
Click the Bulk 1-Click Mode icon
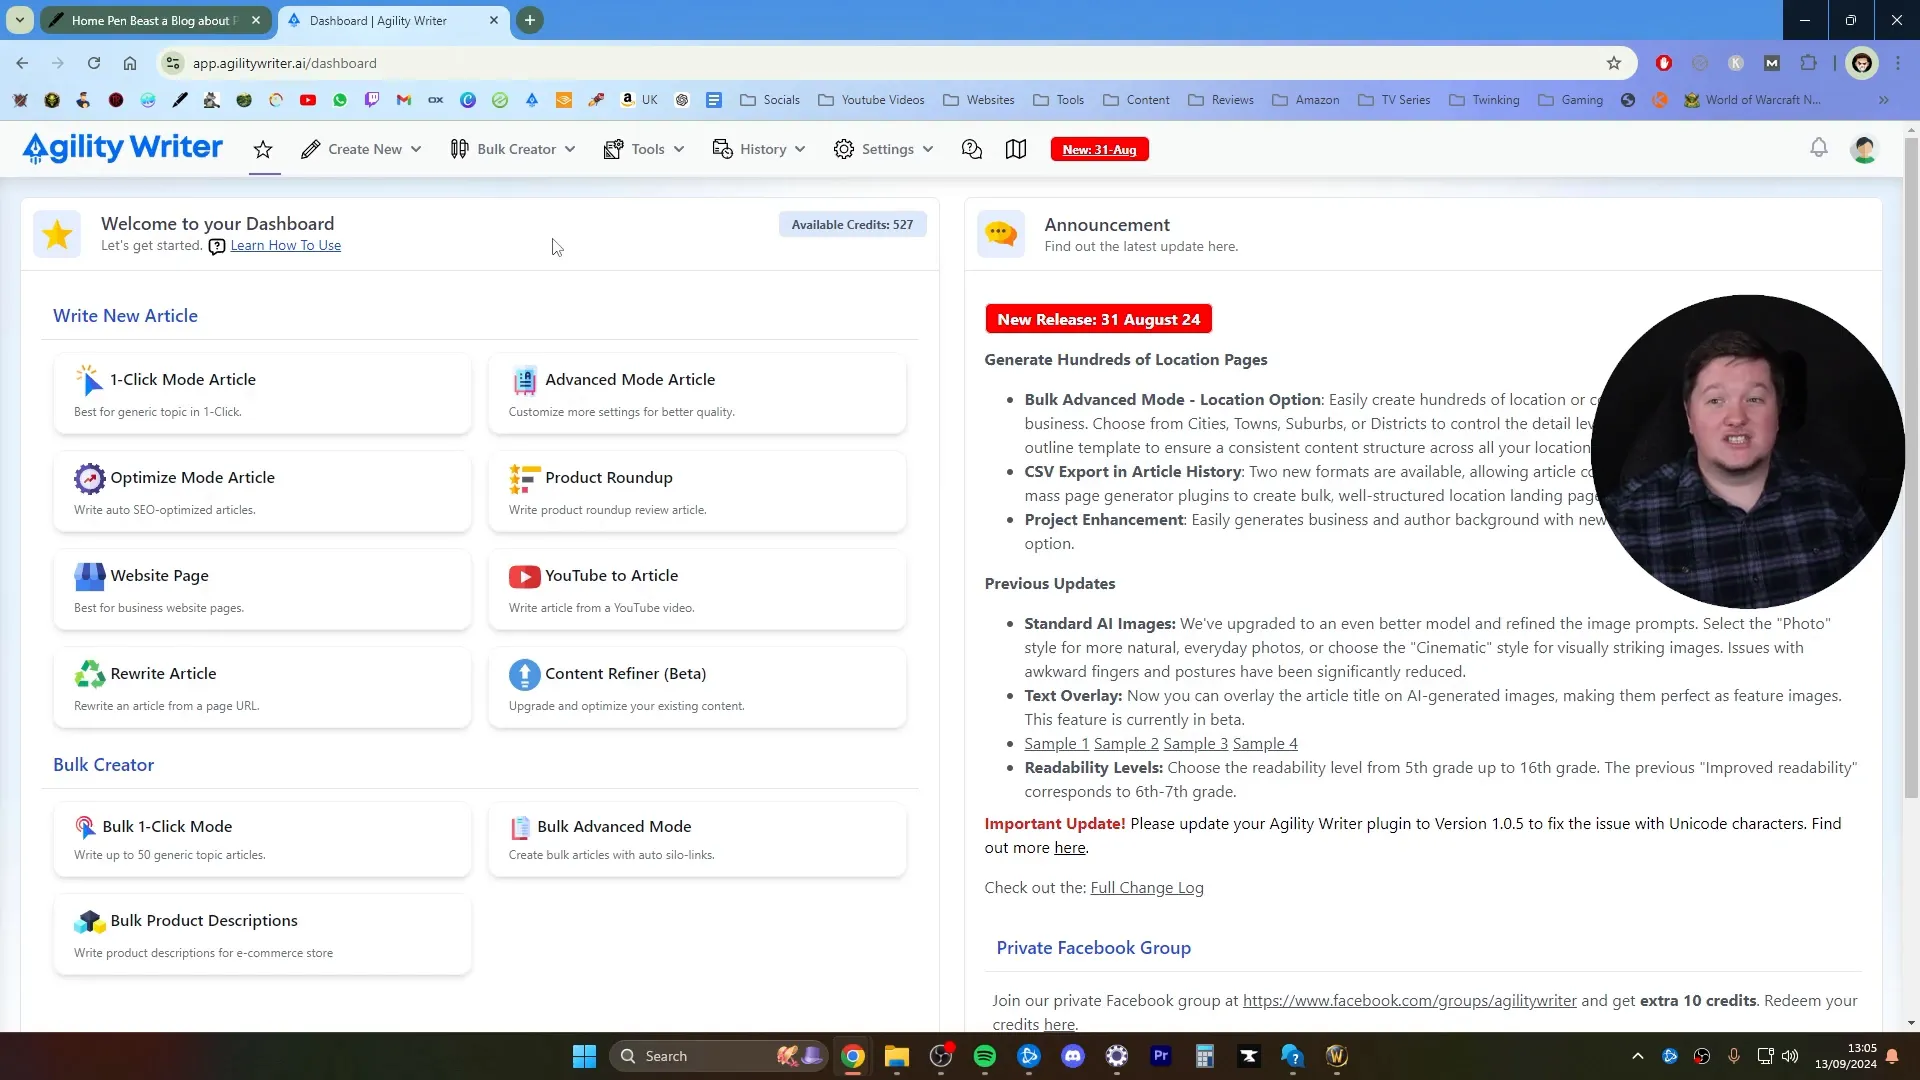point(85,827)
